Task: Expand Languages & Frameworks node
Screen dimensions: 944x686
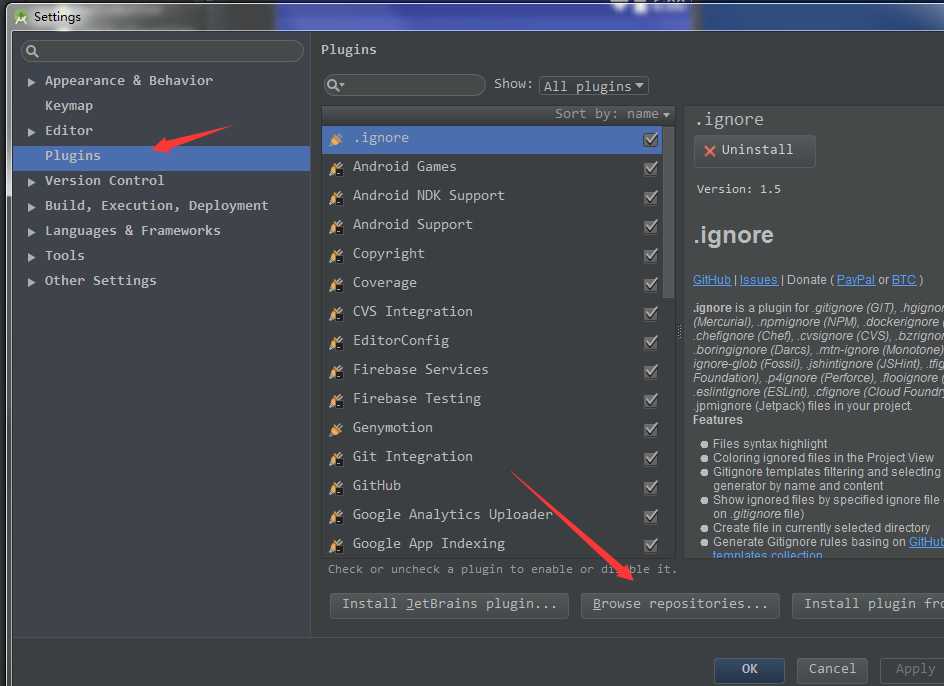Action: [31, 232]
